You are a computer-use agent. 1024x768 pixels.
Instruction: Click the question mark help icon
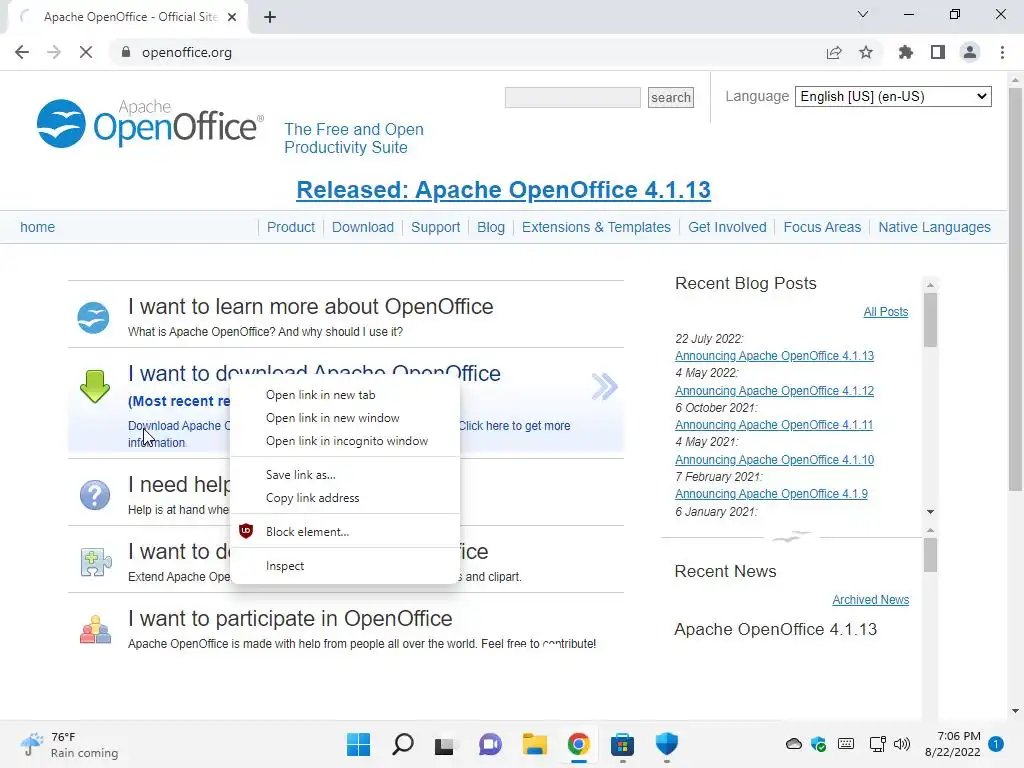pos(95,495)
